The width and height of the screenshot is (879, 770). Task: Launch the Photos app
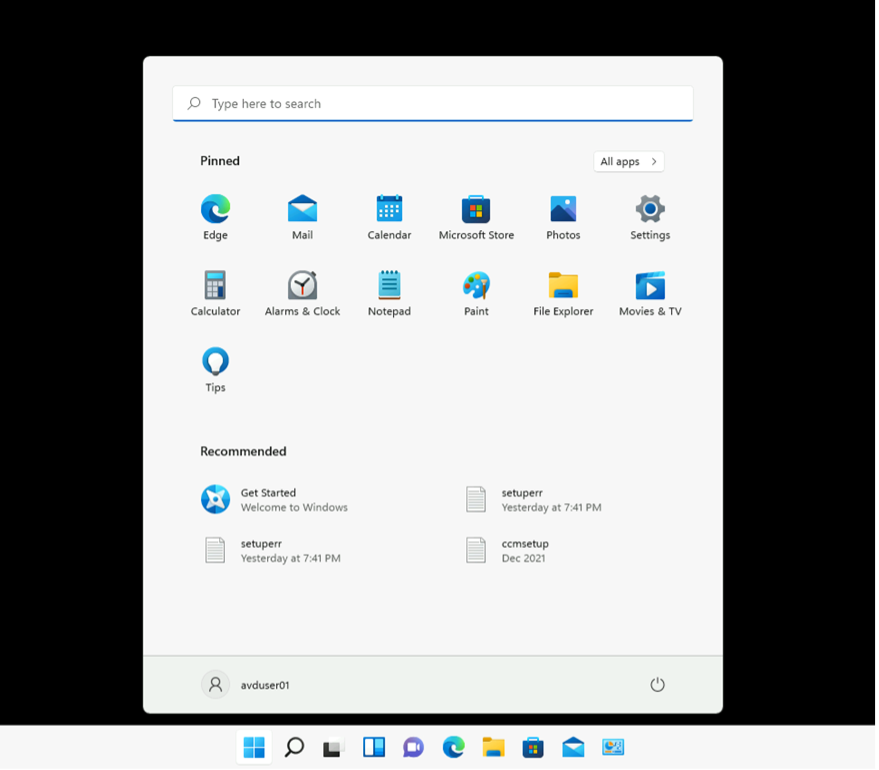[563, 217]
